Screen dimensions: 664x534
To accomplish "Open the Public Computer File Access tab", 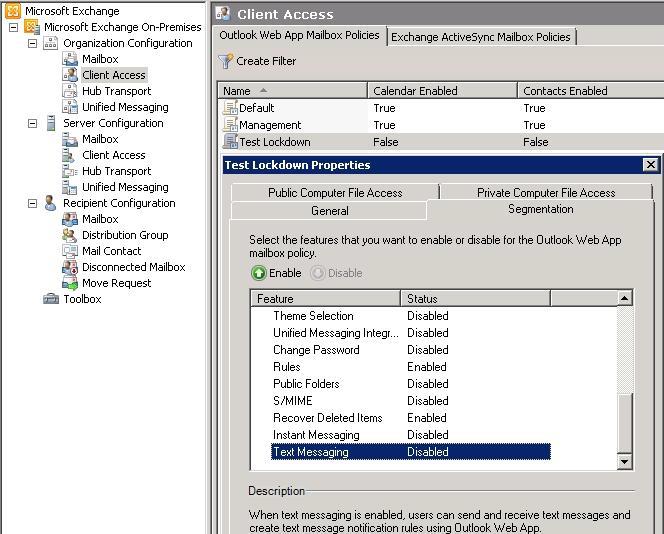I will (335, 193).
